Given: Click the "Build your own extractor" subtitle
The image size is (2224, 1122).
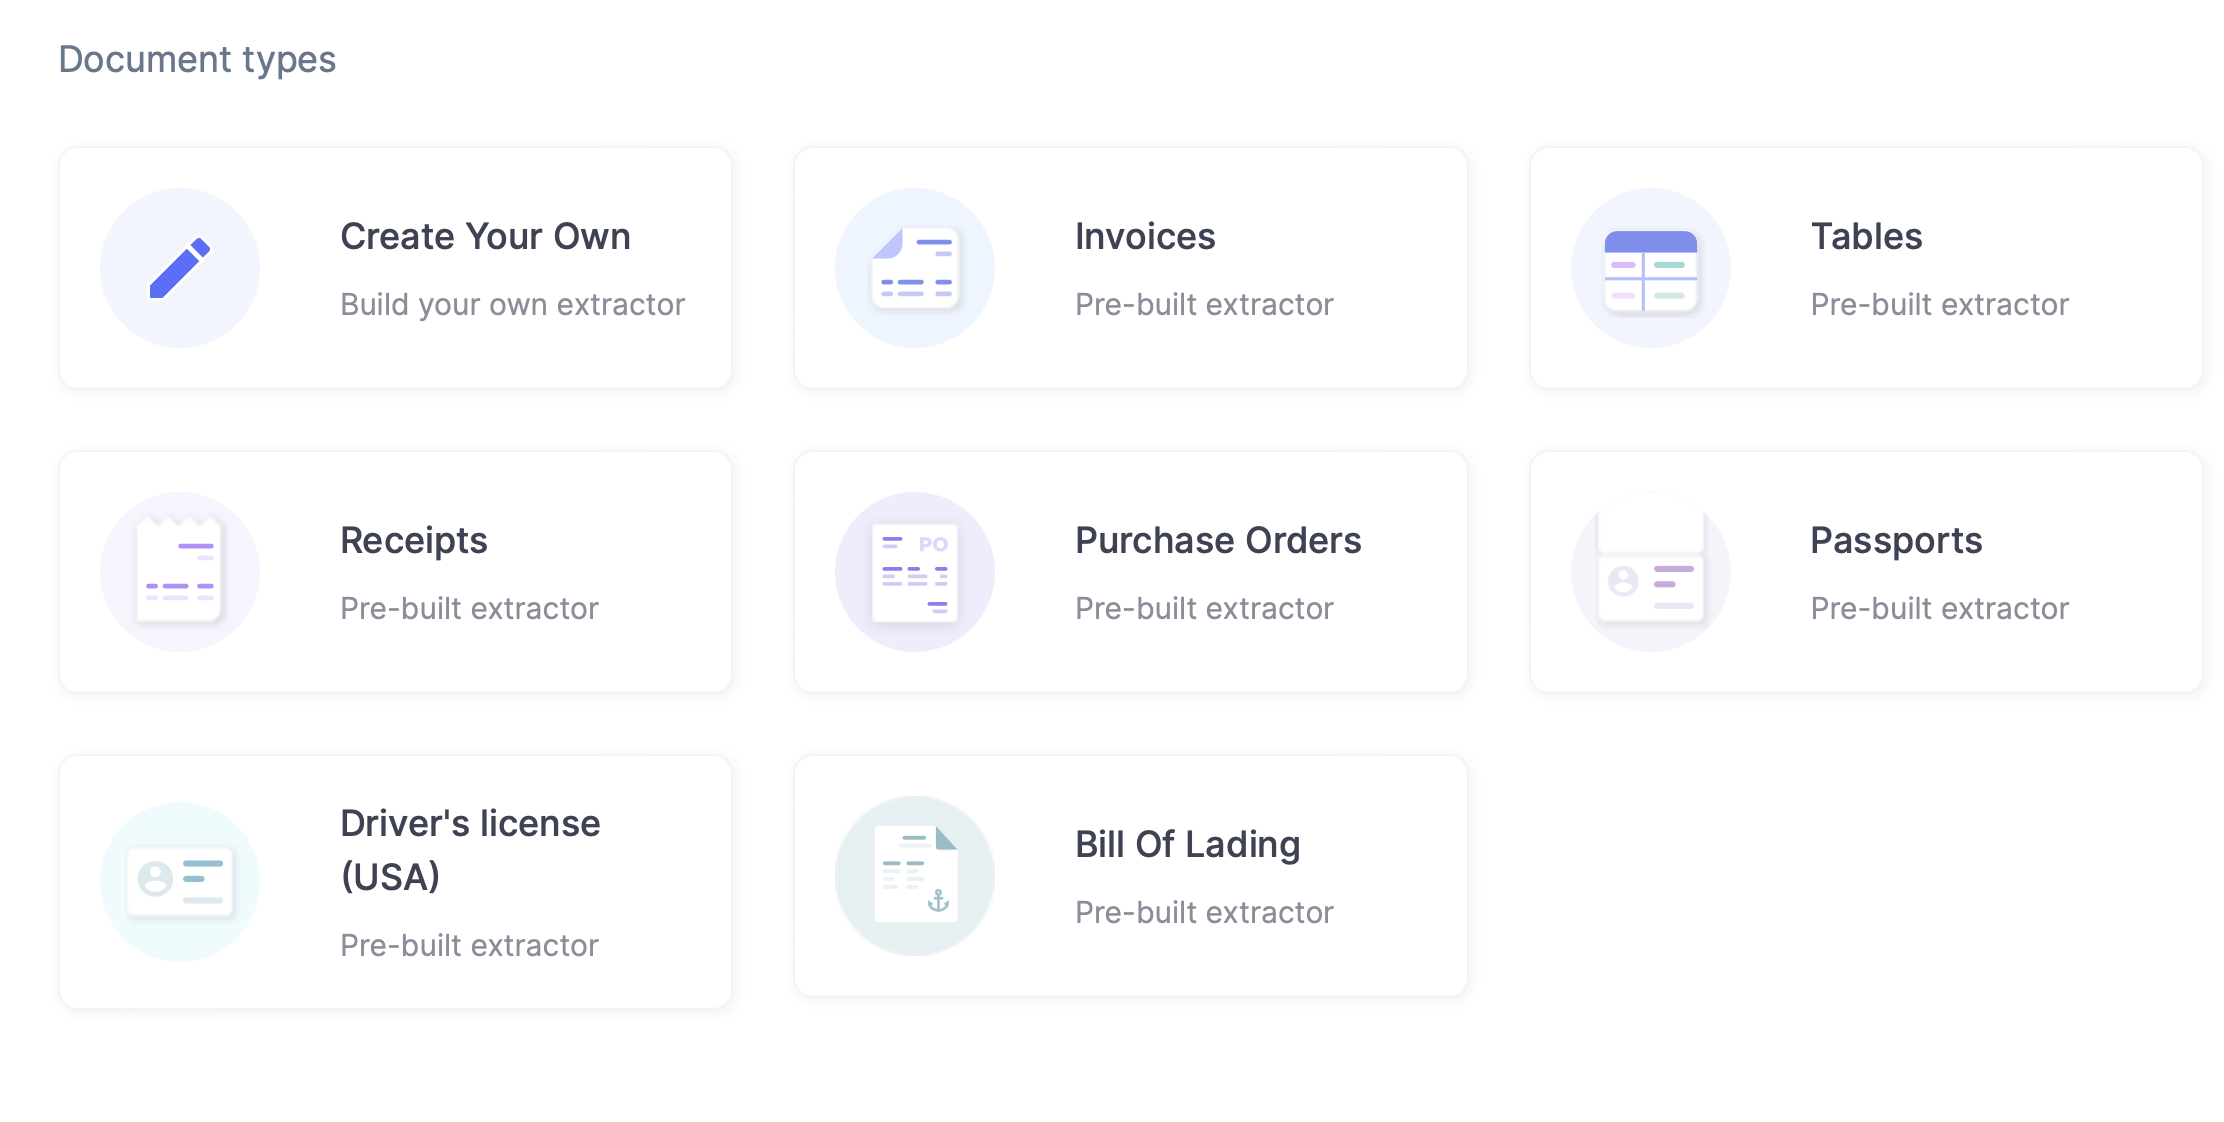Looking at the screenshot, I should [512, 305].
